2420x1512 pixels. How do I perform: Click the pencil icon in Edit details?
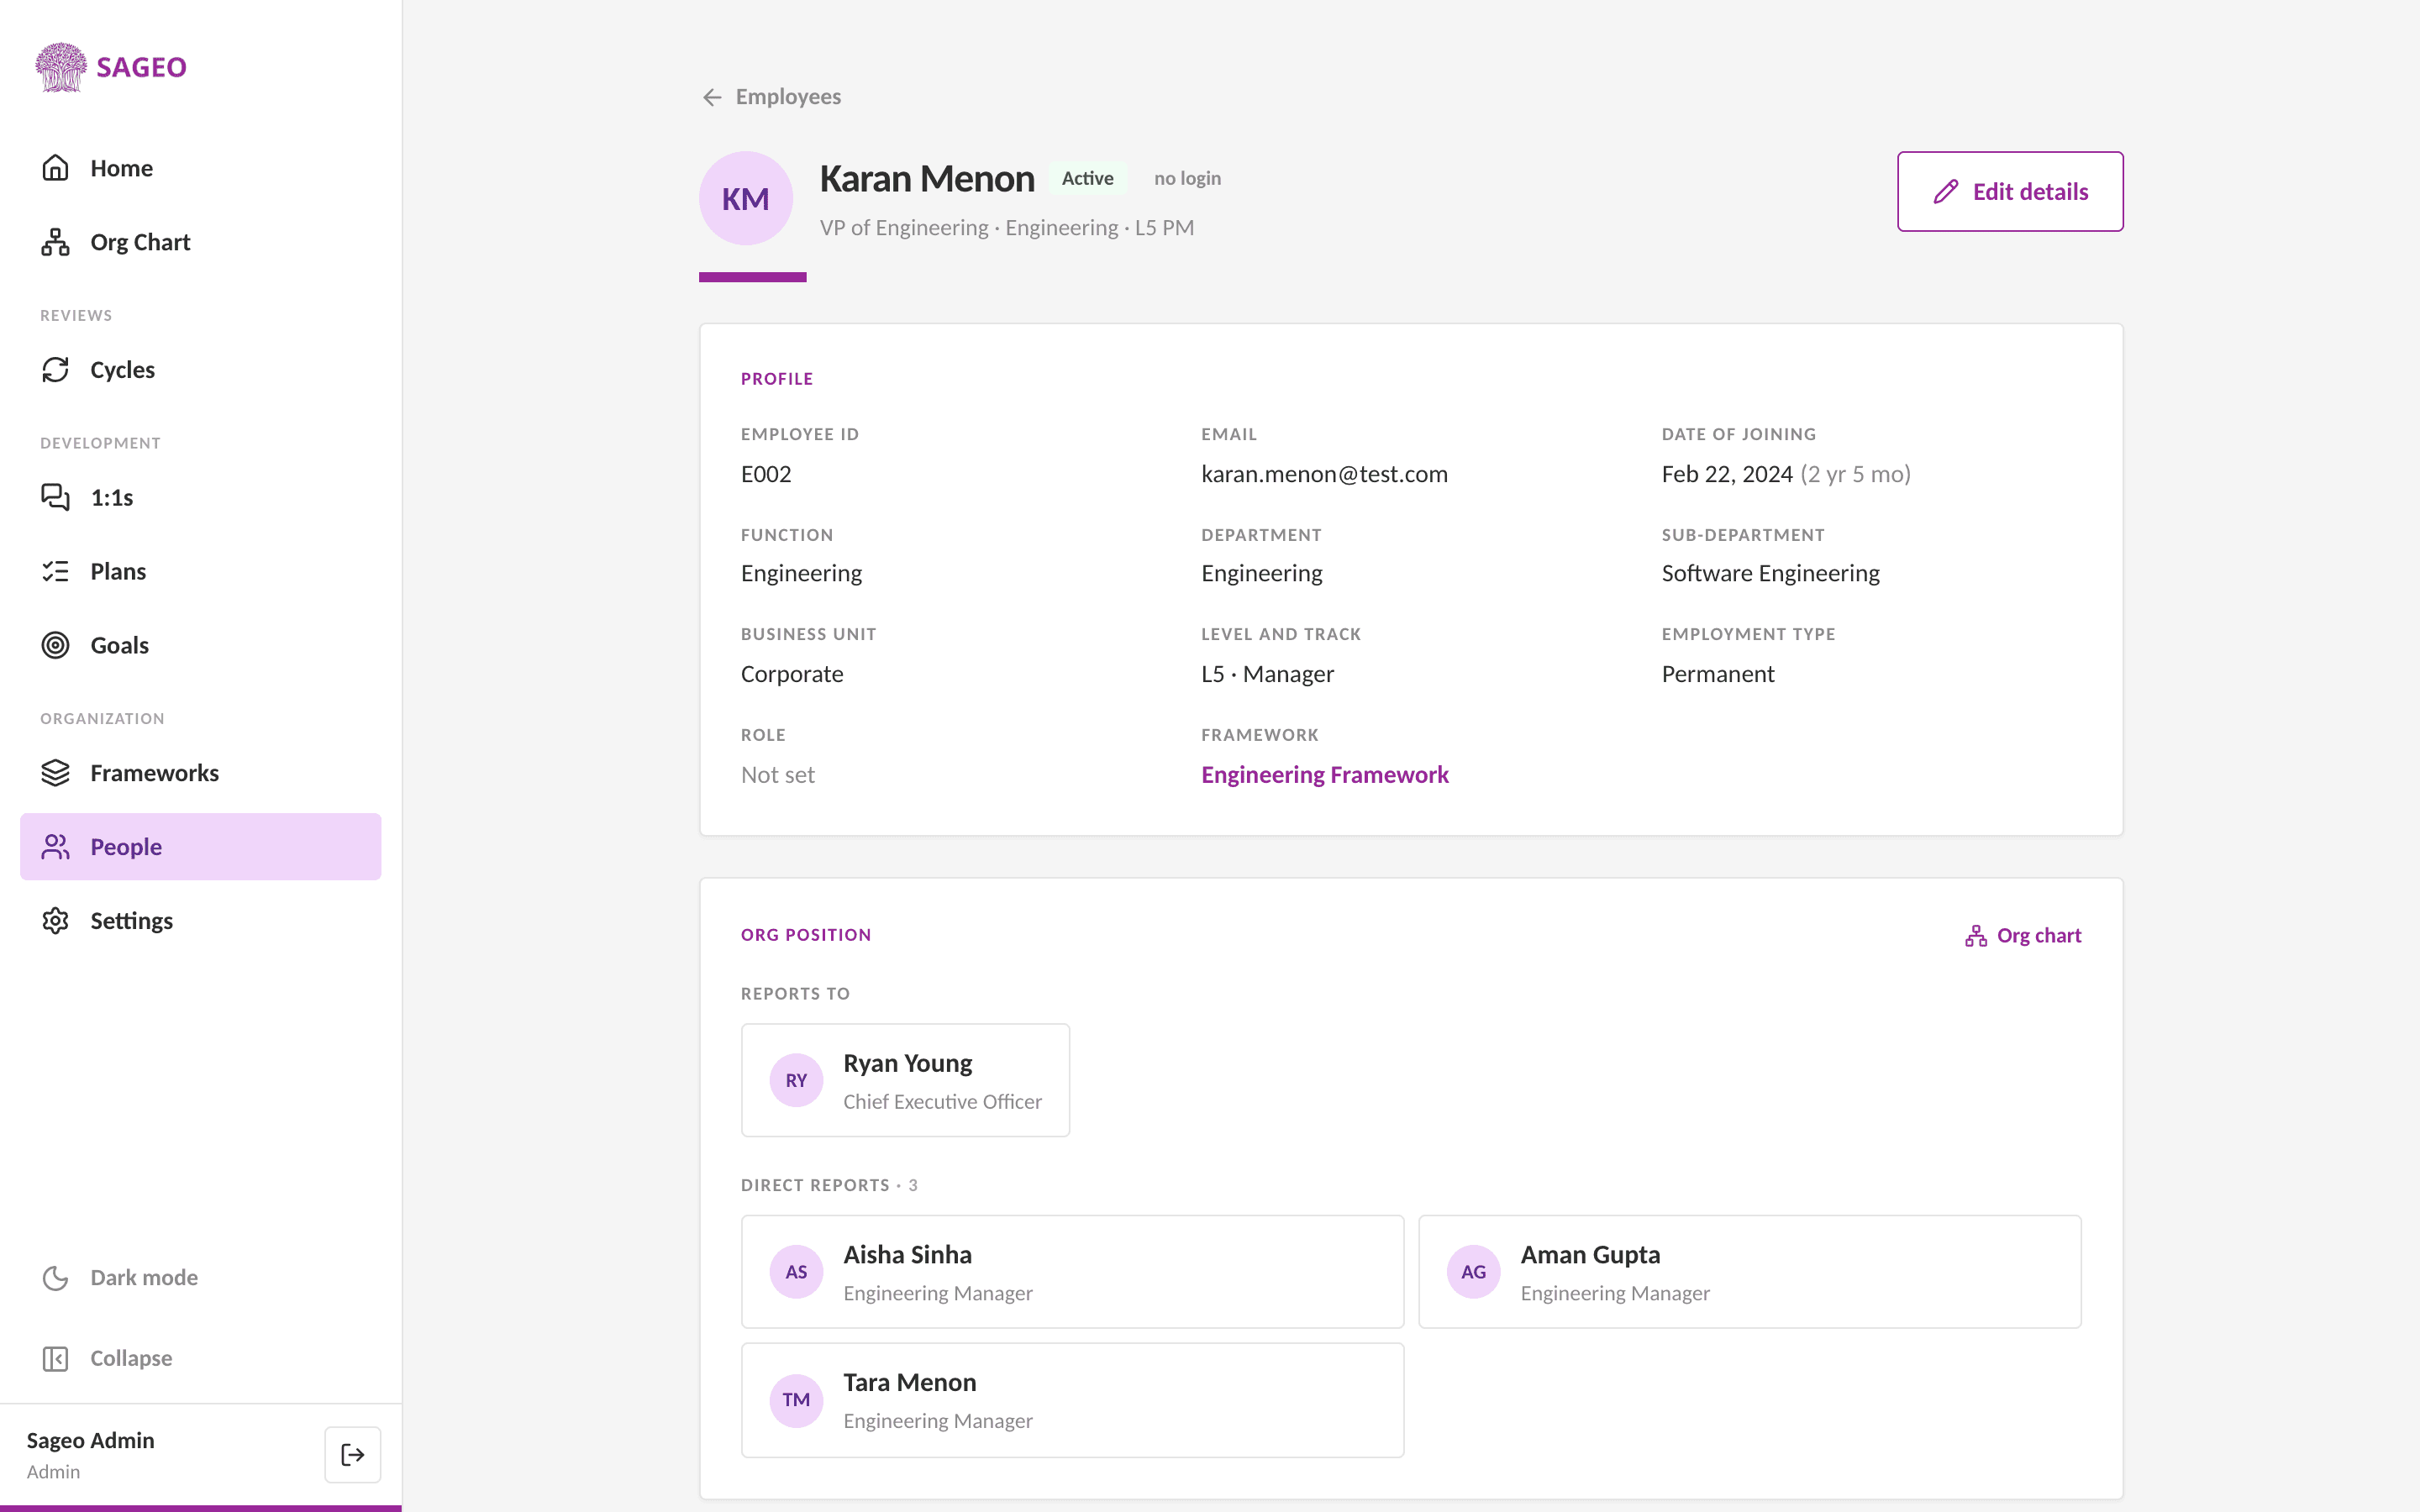[x=1946, y=192]
